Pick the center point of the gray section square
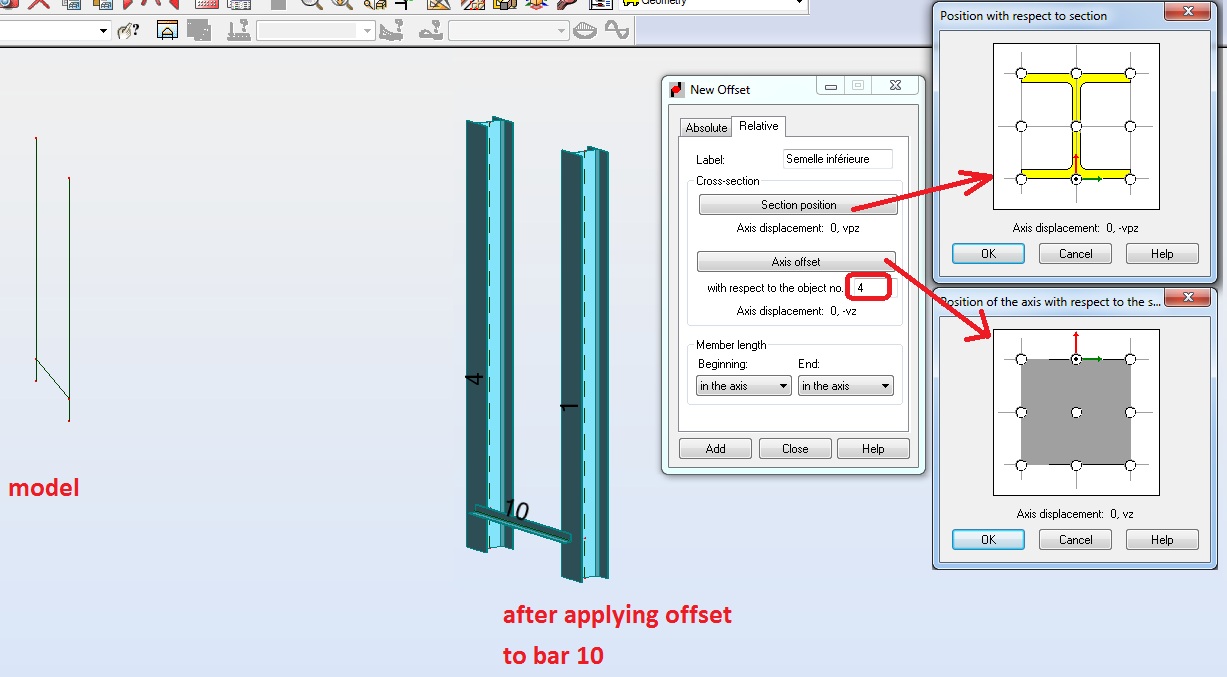Viewport: 1227px width, 677px height. tap(1075, 413)
